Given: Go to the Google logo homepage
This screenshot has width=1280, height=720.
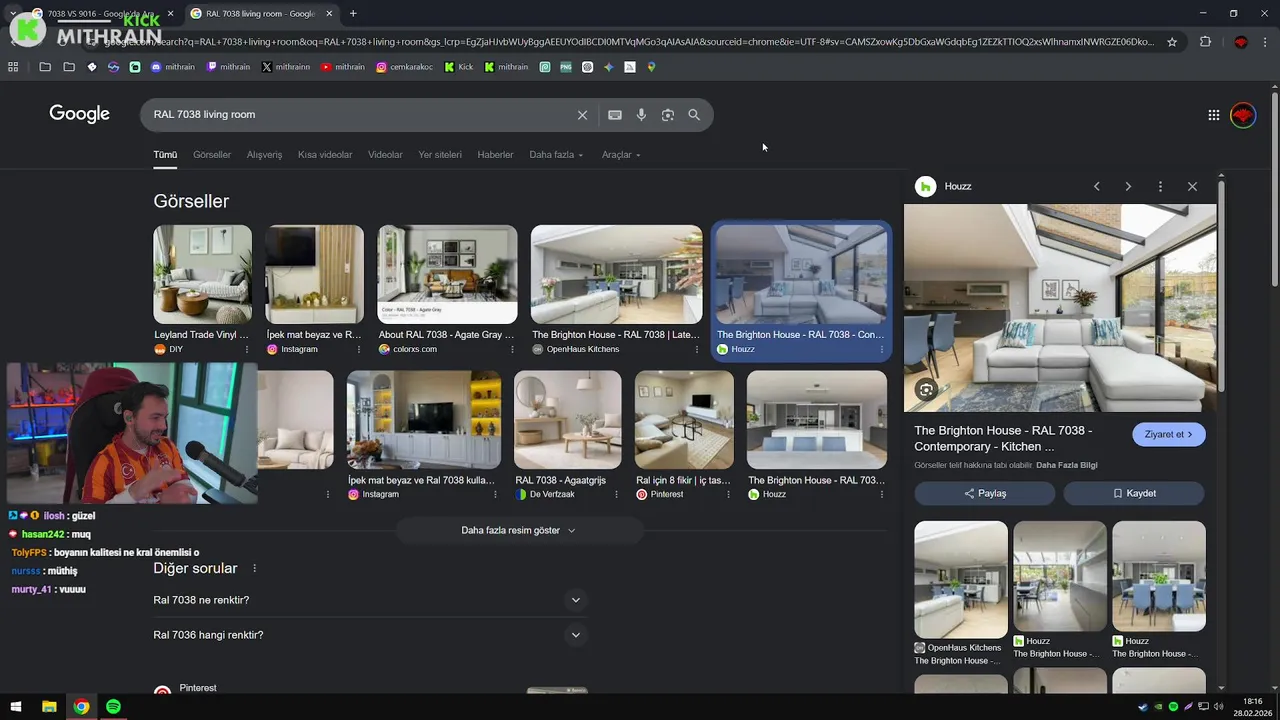Looking at the screenshot, I should pyautogui.click(x=79, y=114).
